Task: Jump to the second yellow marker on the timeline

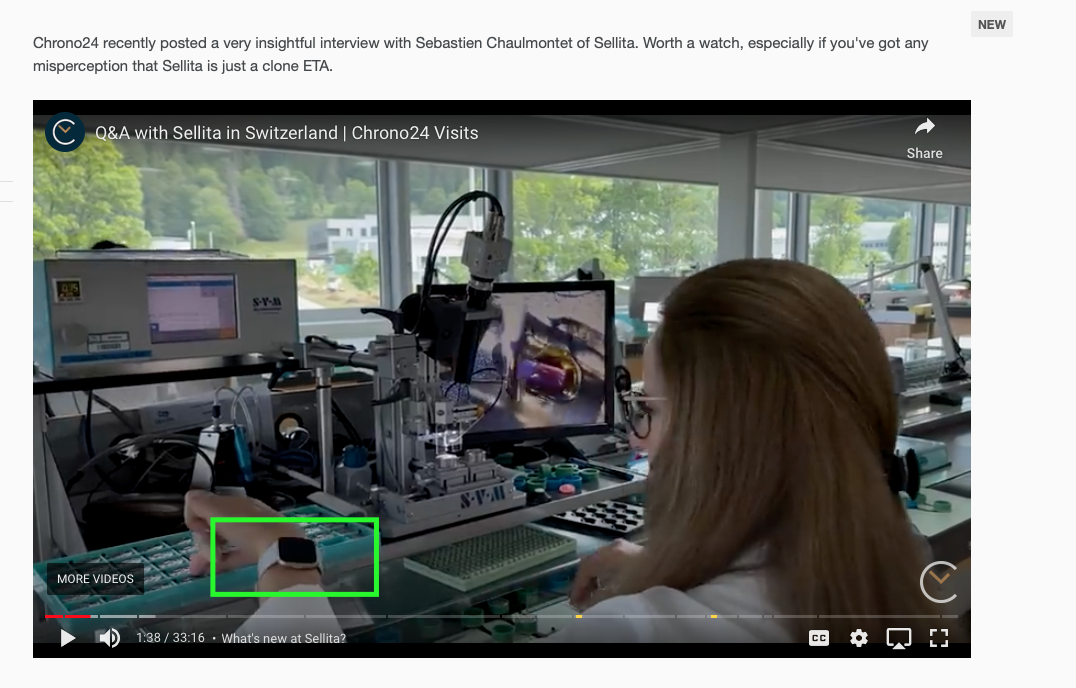Action: coord(713,616)
